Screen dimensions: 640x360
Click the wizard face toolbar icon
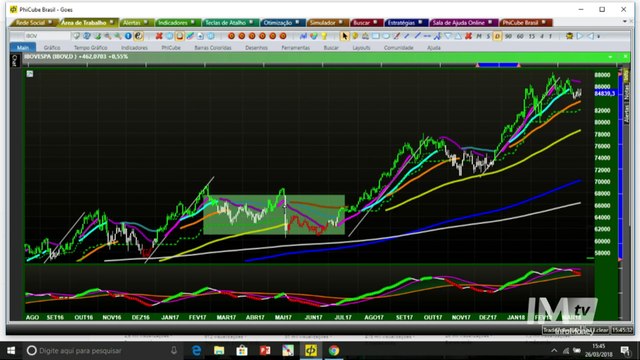(569, 36)
